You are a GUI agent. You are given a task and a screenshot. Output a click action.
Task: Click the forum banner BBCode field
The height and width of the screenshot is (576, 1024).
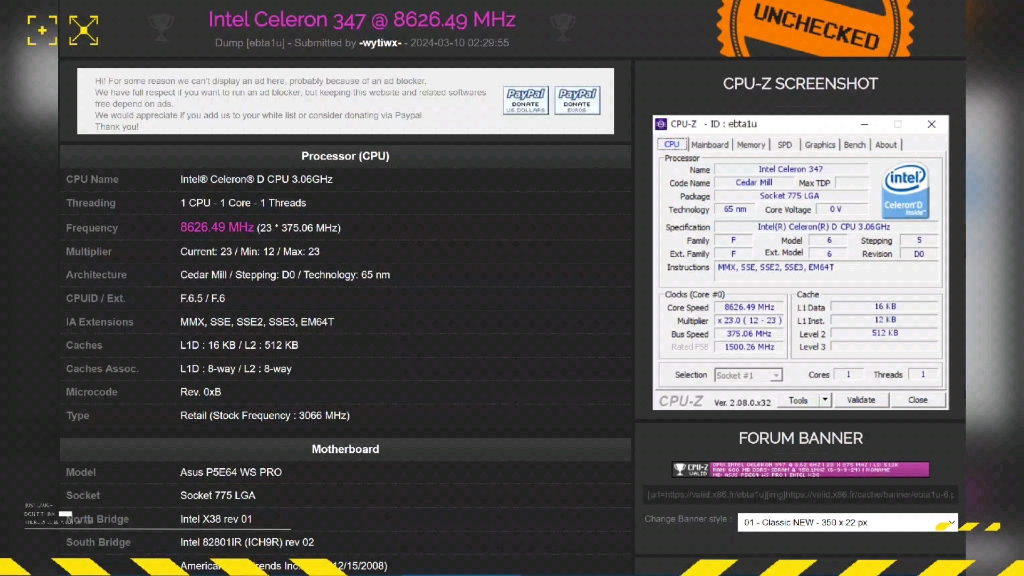(801, 494)
